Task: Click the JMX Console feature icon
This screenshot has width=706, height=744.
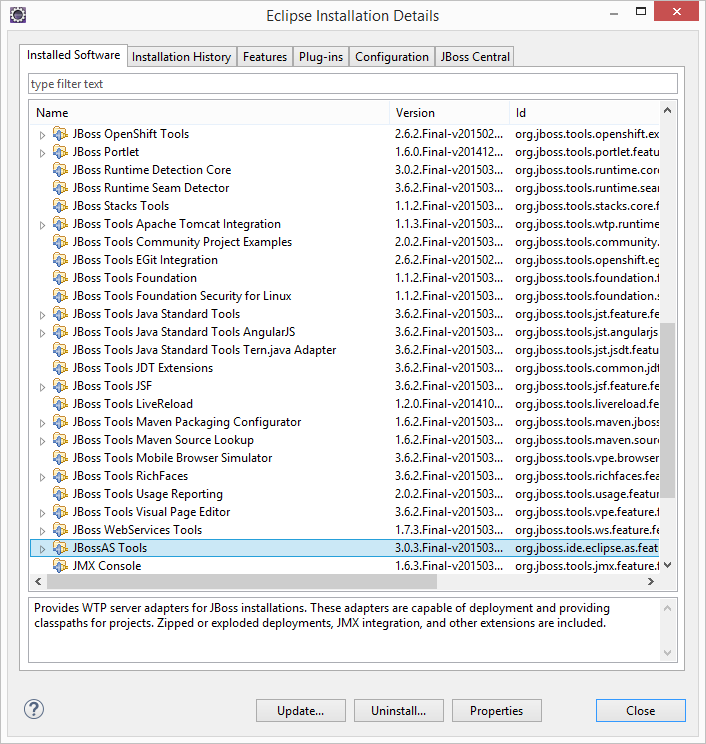Action: [x=60, y=567]
